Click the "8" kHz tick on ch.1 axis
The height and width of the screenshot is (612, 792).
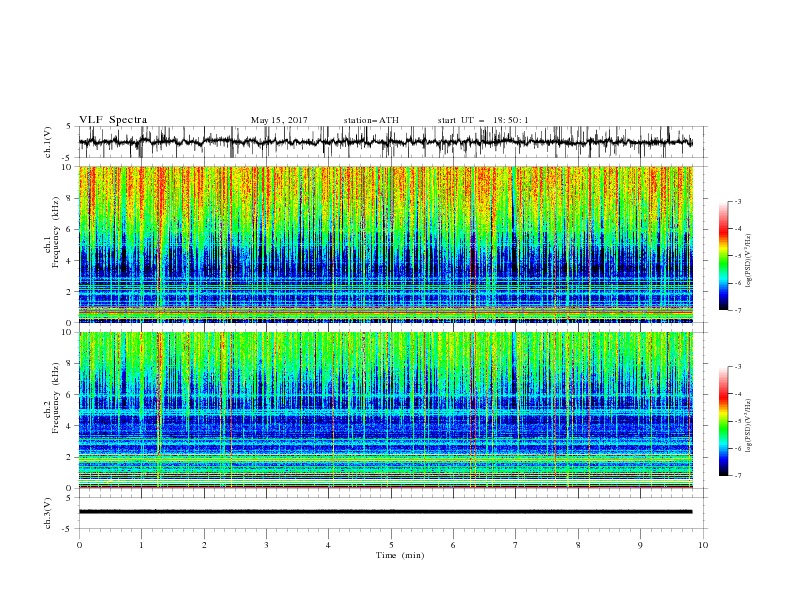(x=70, y=198)
